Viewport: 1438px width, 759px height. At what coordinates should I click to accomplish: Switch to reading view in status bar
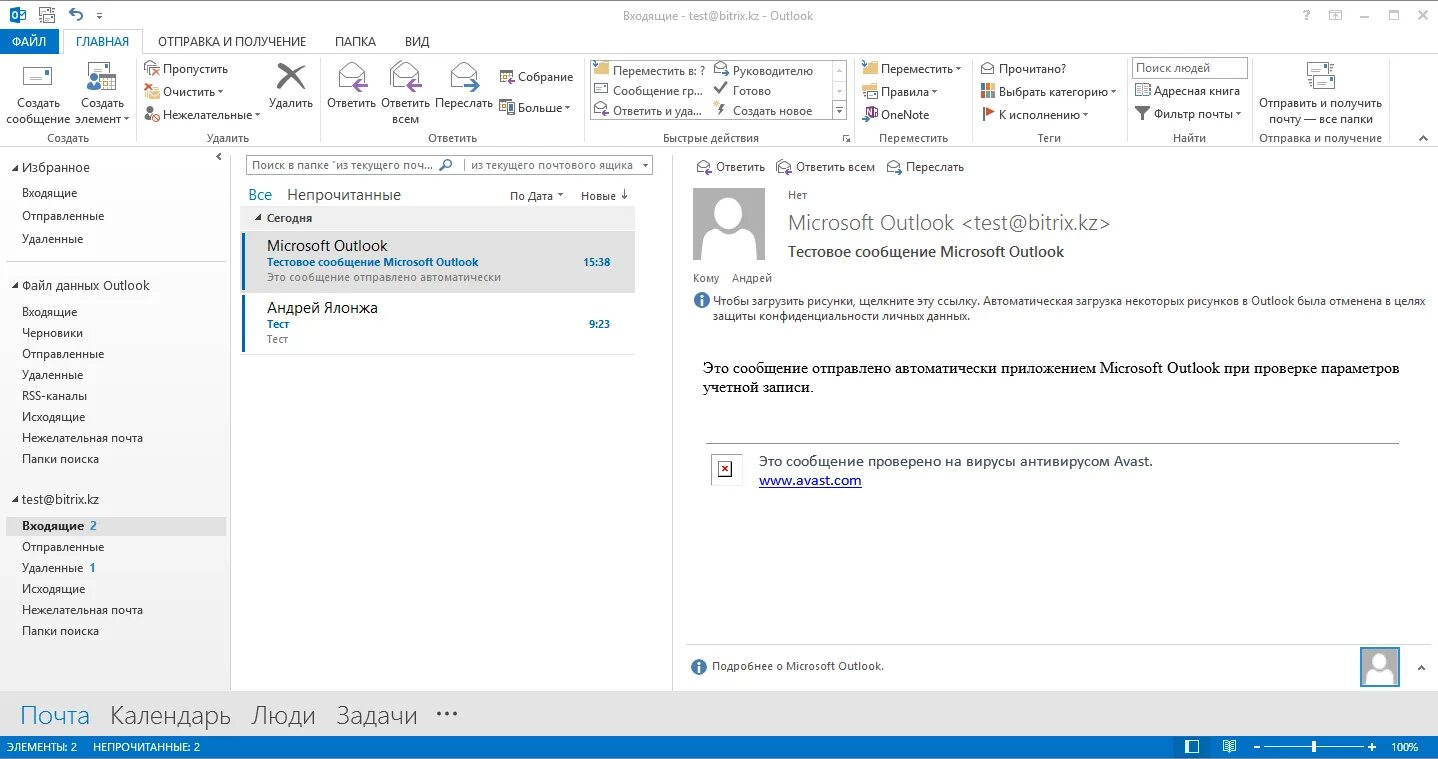[x=1229, y=747]
